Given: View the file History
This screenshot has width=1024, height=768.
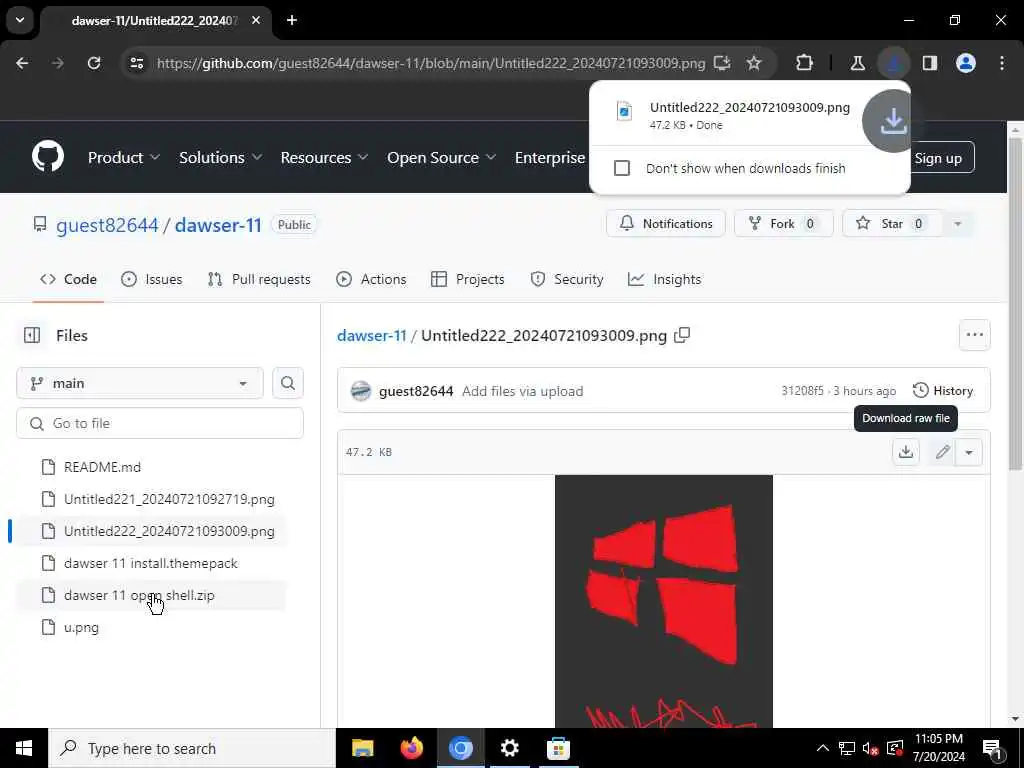Looking at the screenshot, I should tap(943, 391).
